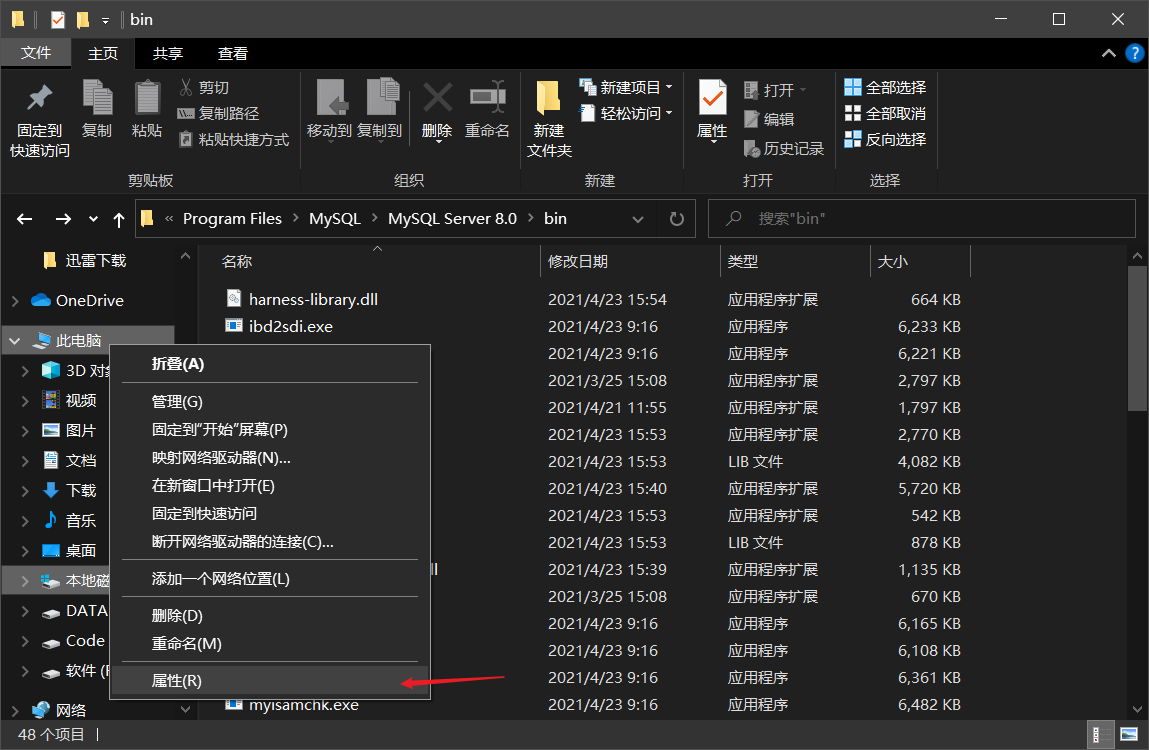Go back with the Back arrow
1149x750 pixels.
(x=25, y=218)
